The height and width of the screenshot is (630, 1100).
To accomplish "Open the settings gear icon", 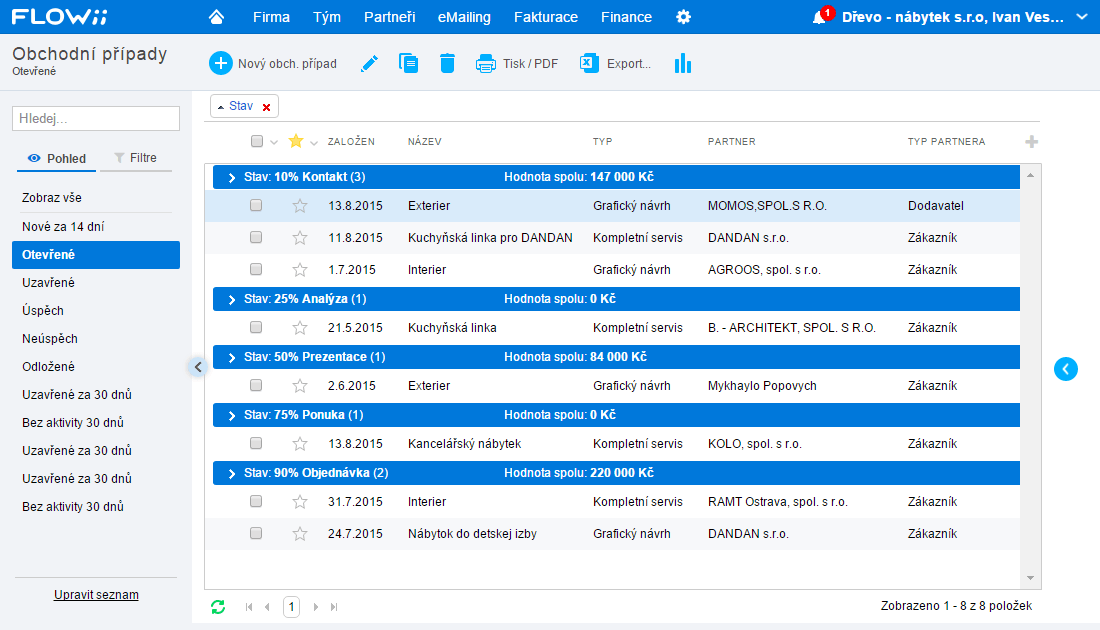I will [x=683, y=17].
